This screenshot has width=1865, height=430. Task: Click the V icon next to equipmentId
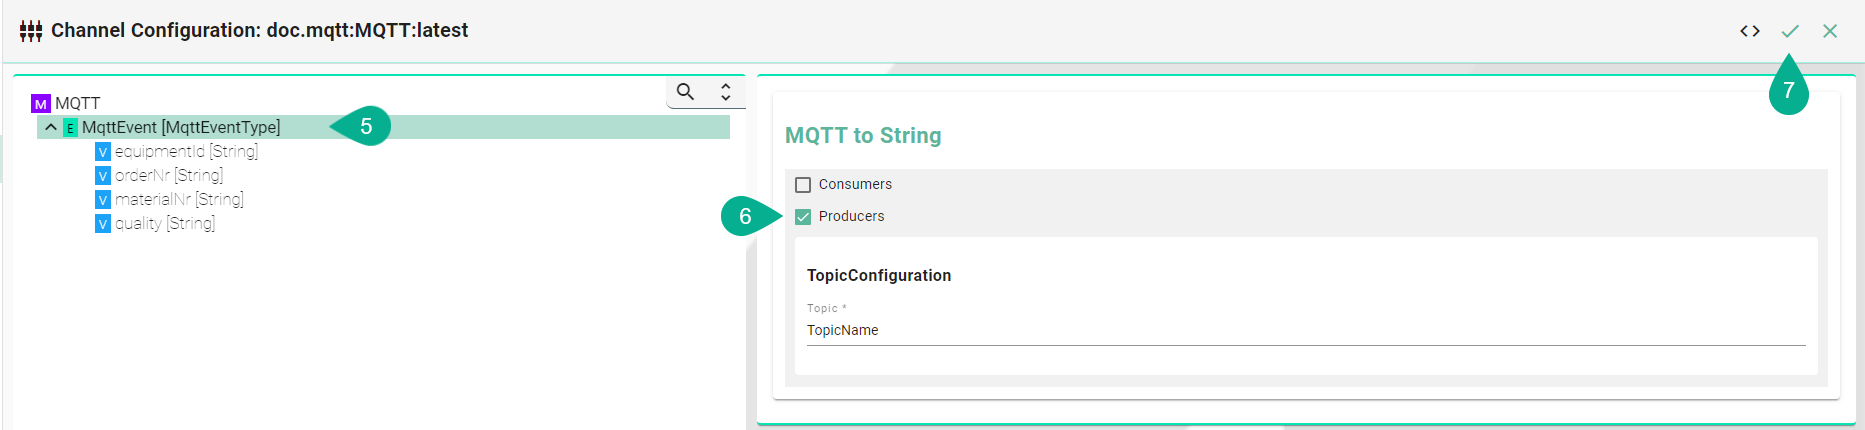click(x=102, y=152)
